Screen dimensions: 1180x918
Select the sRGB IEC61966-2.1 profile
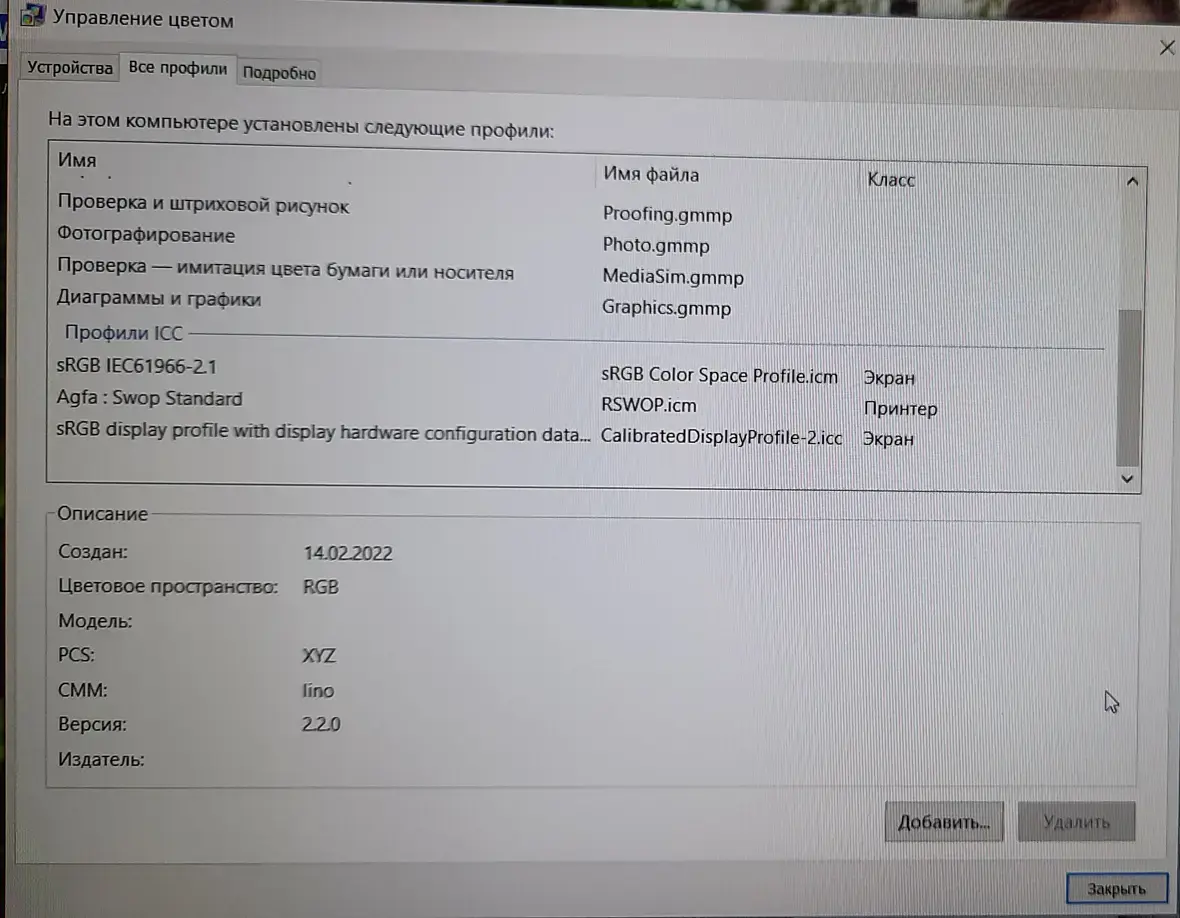pos(136,366)
